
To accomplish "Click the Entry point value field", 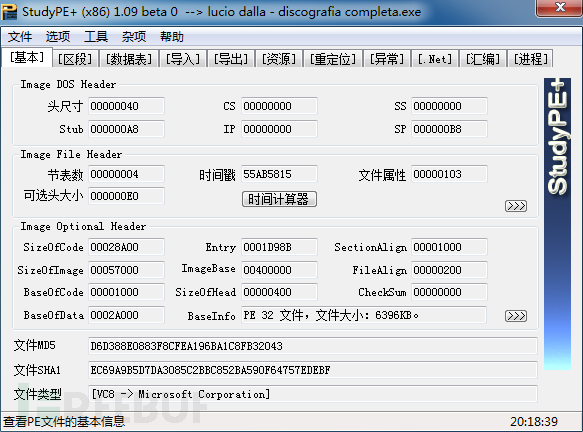I will point(279,247).
